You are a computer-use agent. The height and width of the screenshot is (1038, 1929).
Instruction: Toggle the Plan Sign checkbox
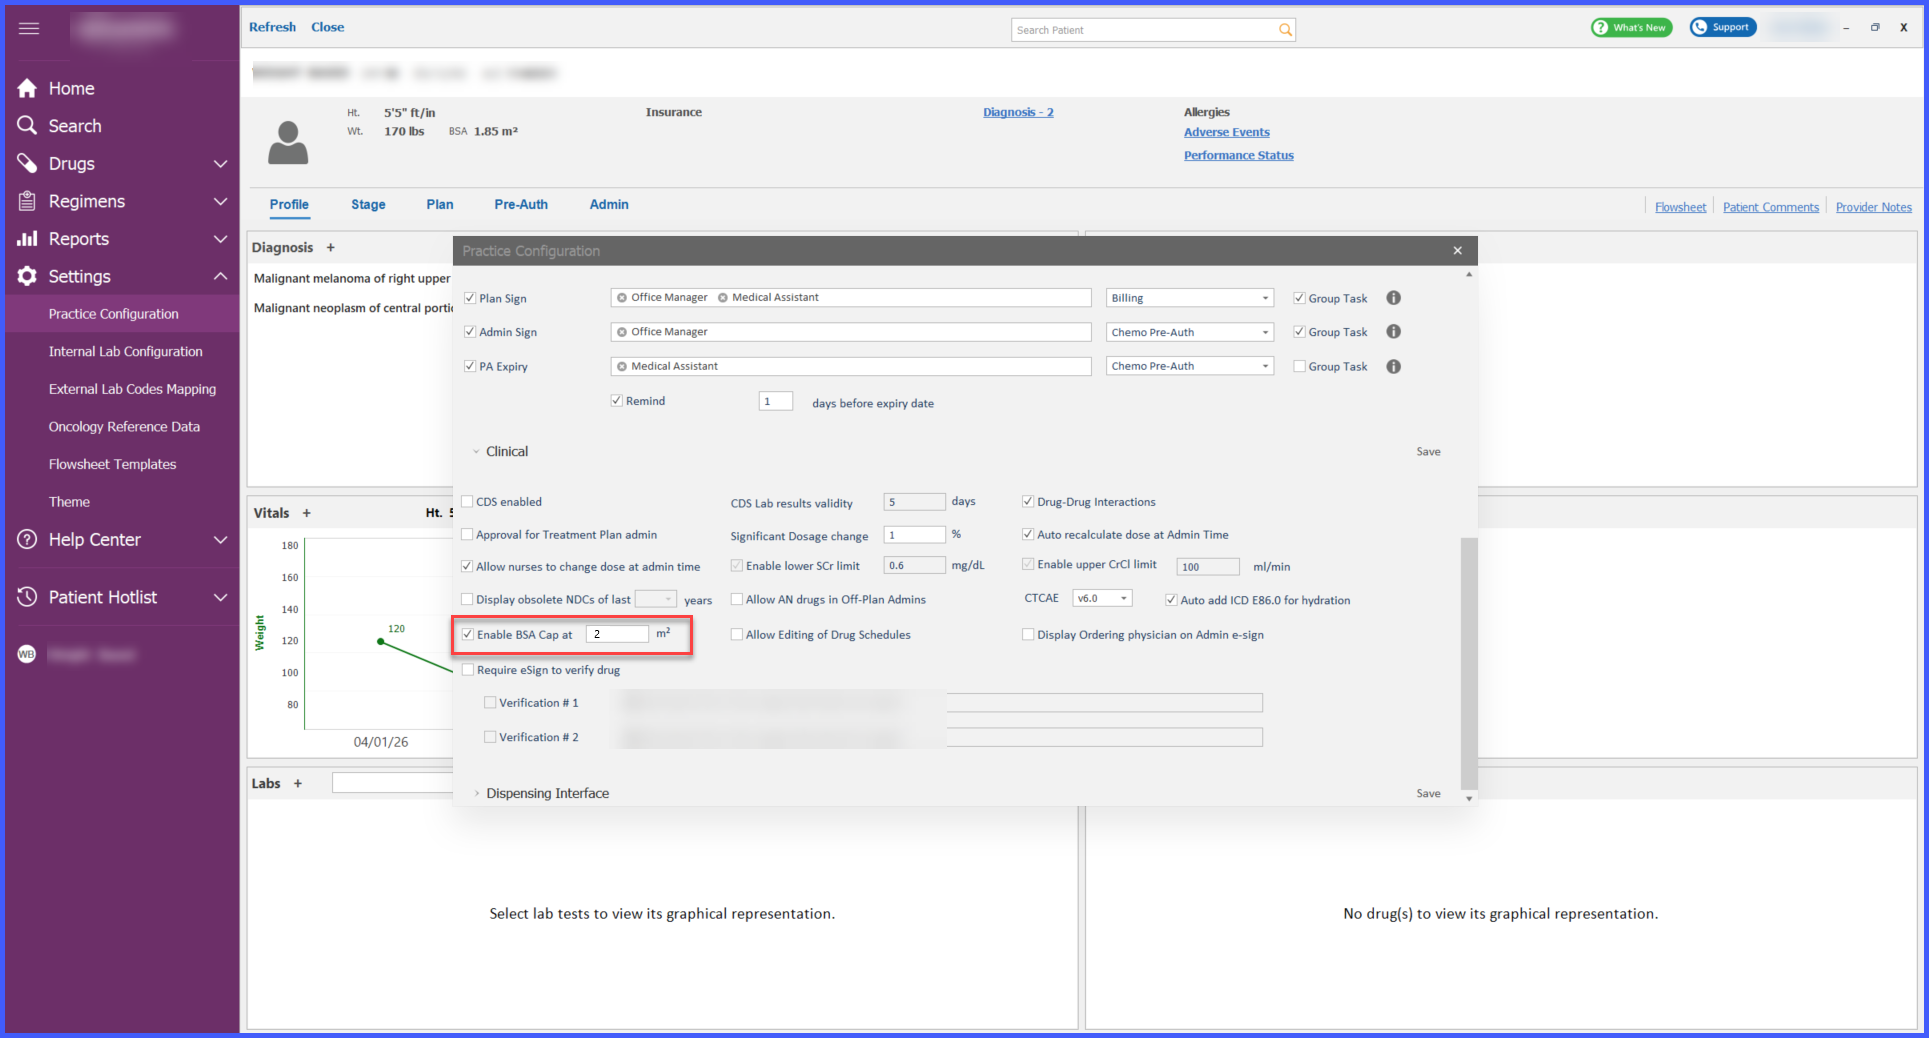point(470,298)
